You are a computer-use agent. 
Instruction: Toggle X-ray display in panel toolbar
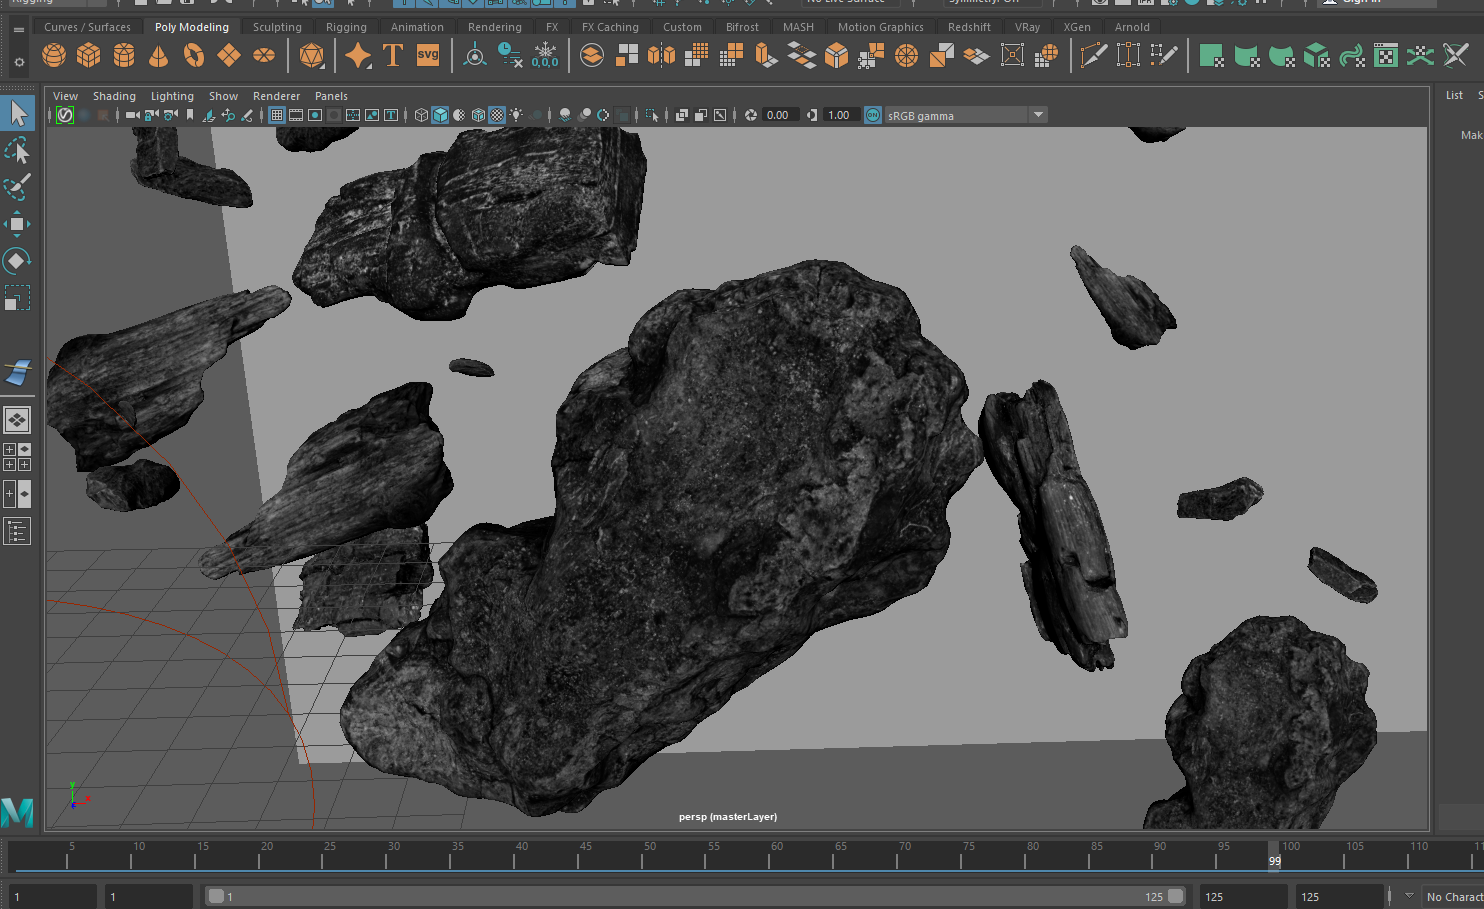(682, 115)
